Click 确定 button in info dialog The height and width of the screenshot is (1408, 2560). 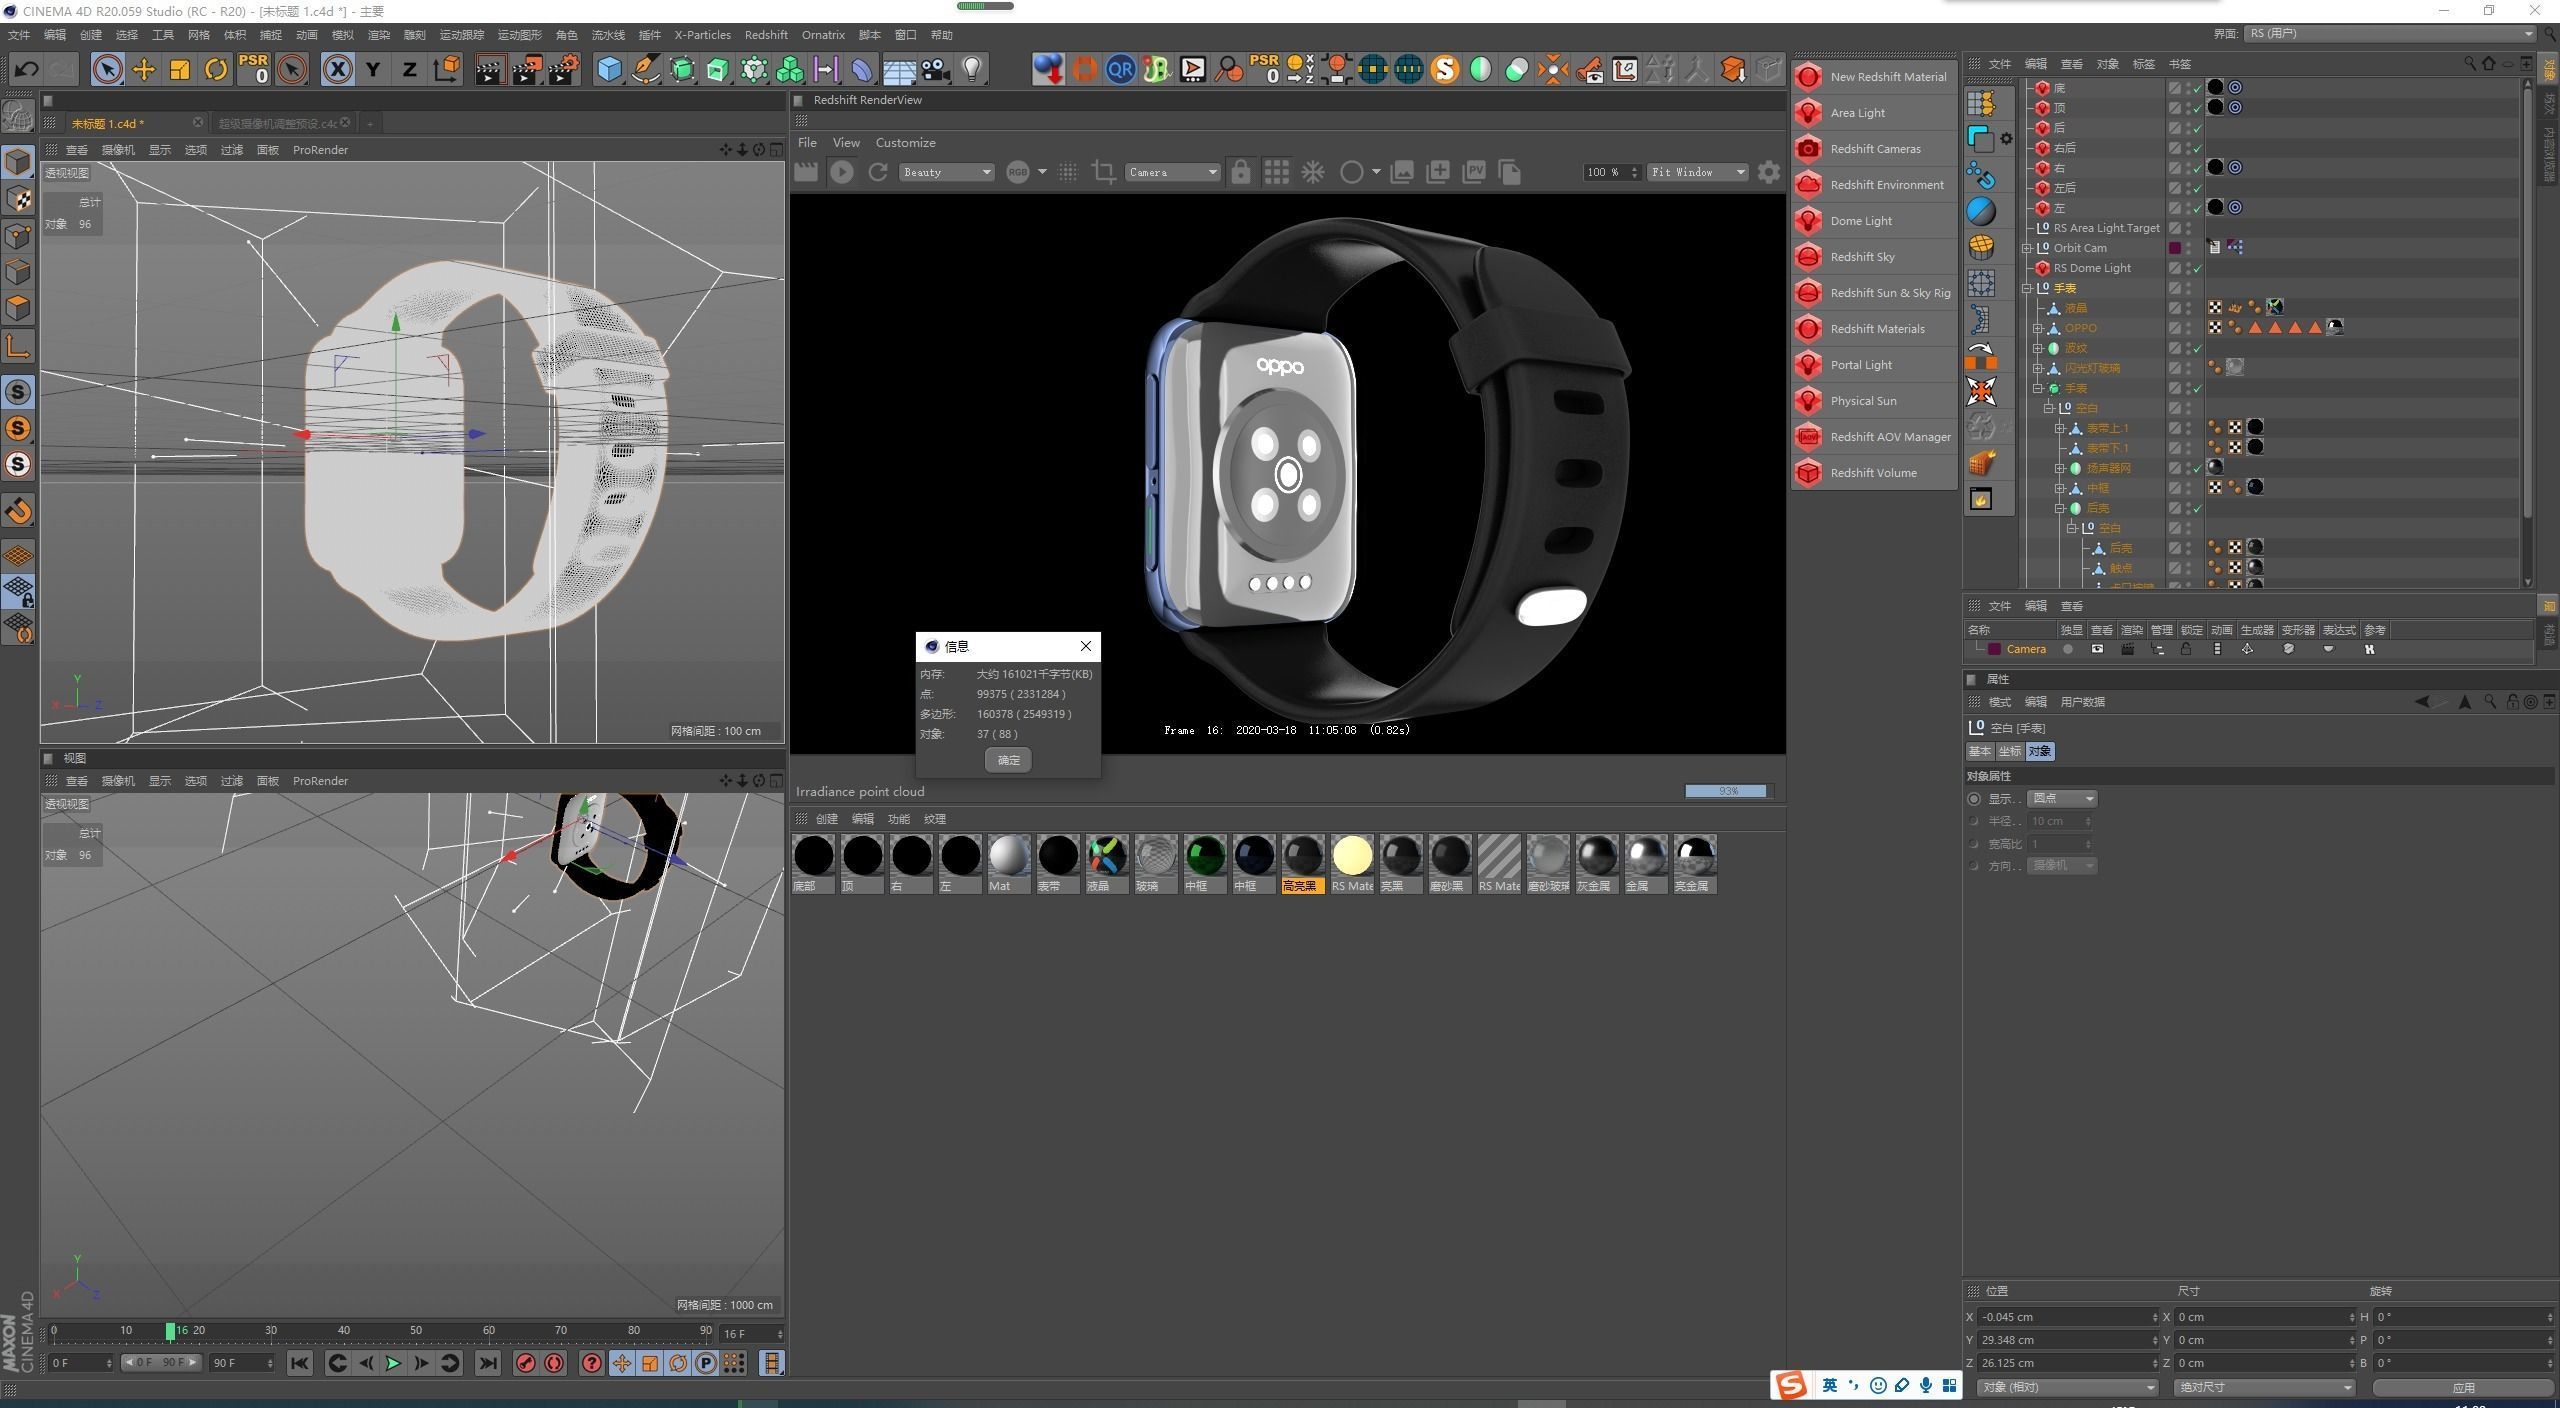(x=1008, y=760)
